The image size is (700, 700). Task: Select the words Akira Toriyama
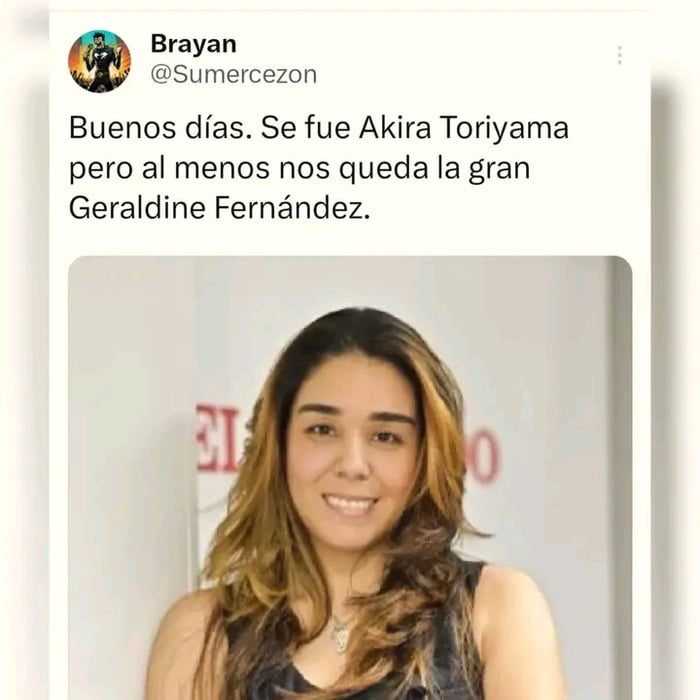[464, 128]
